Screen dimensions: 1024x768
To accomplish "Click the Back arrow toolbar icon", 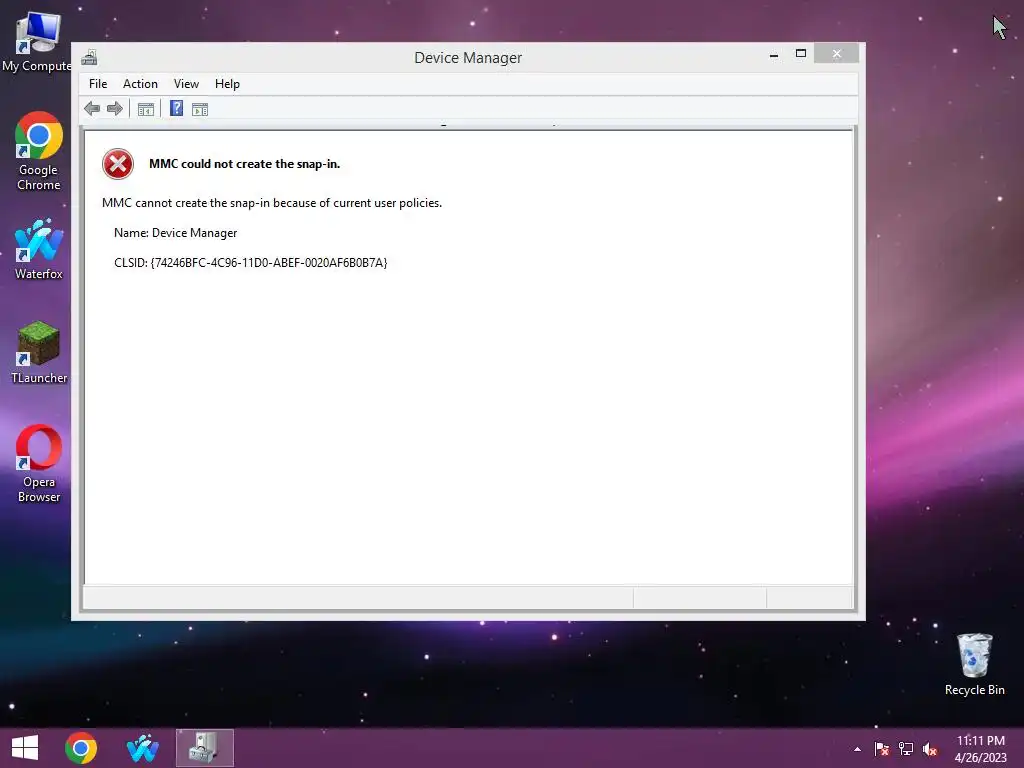I will tap(92, 108).
